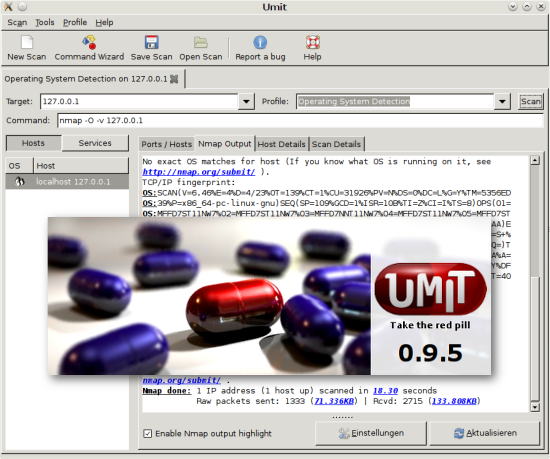
Task: Switch to the Scan Details tab
Action: coord(336,144)
